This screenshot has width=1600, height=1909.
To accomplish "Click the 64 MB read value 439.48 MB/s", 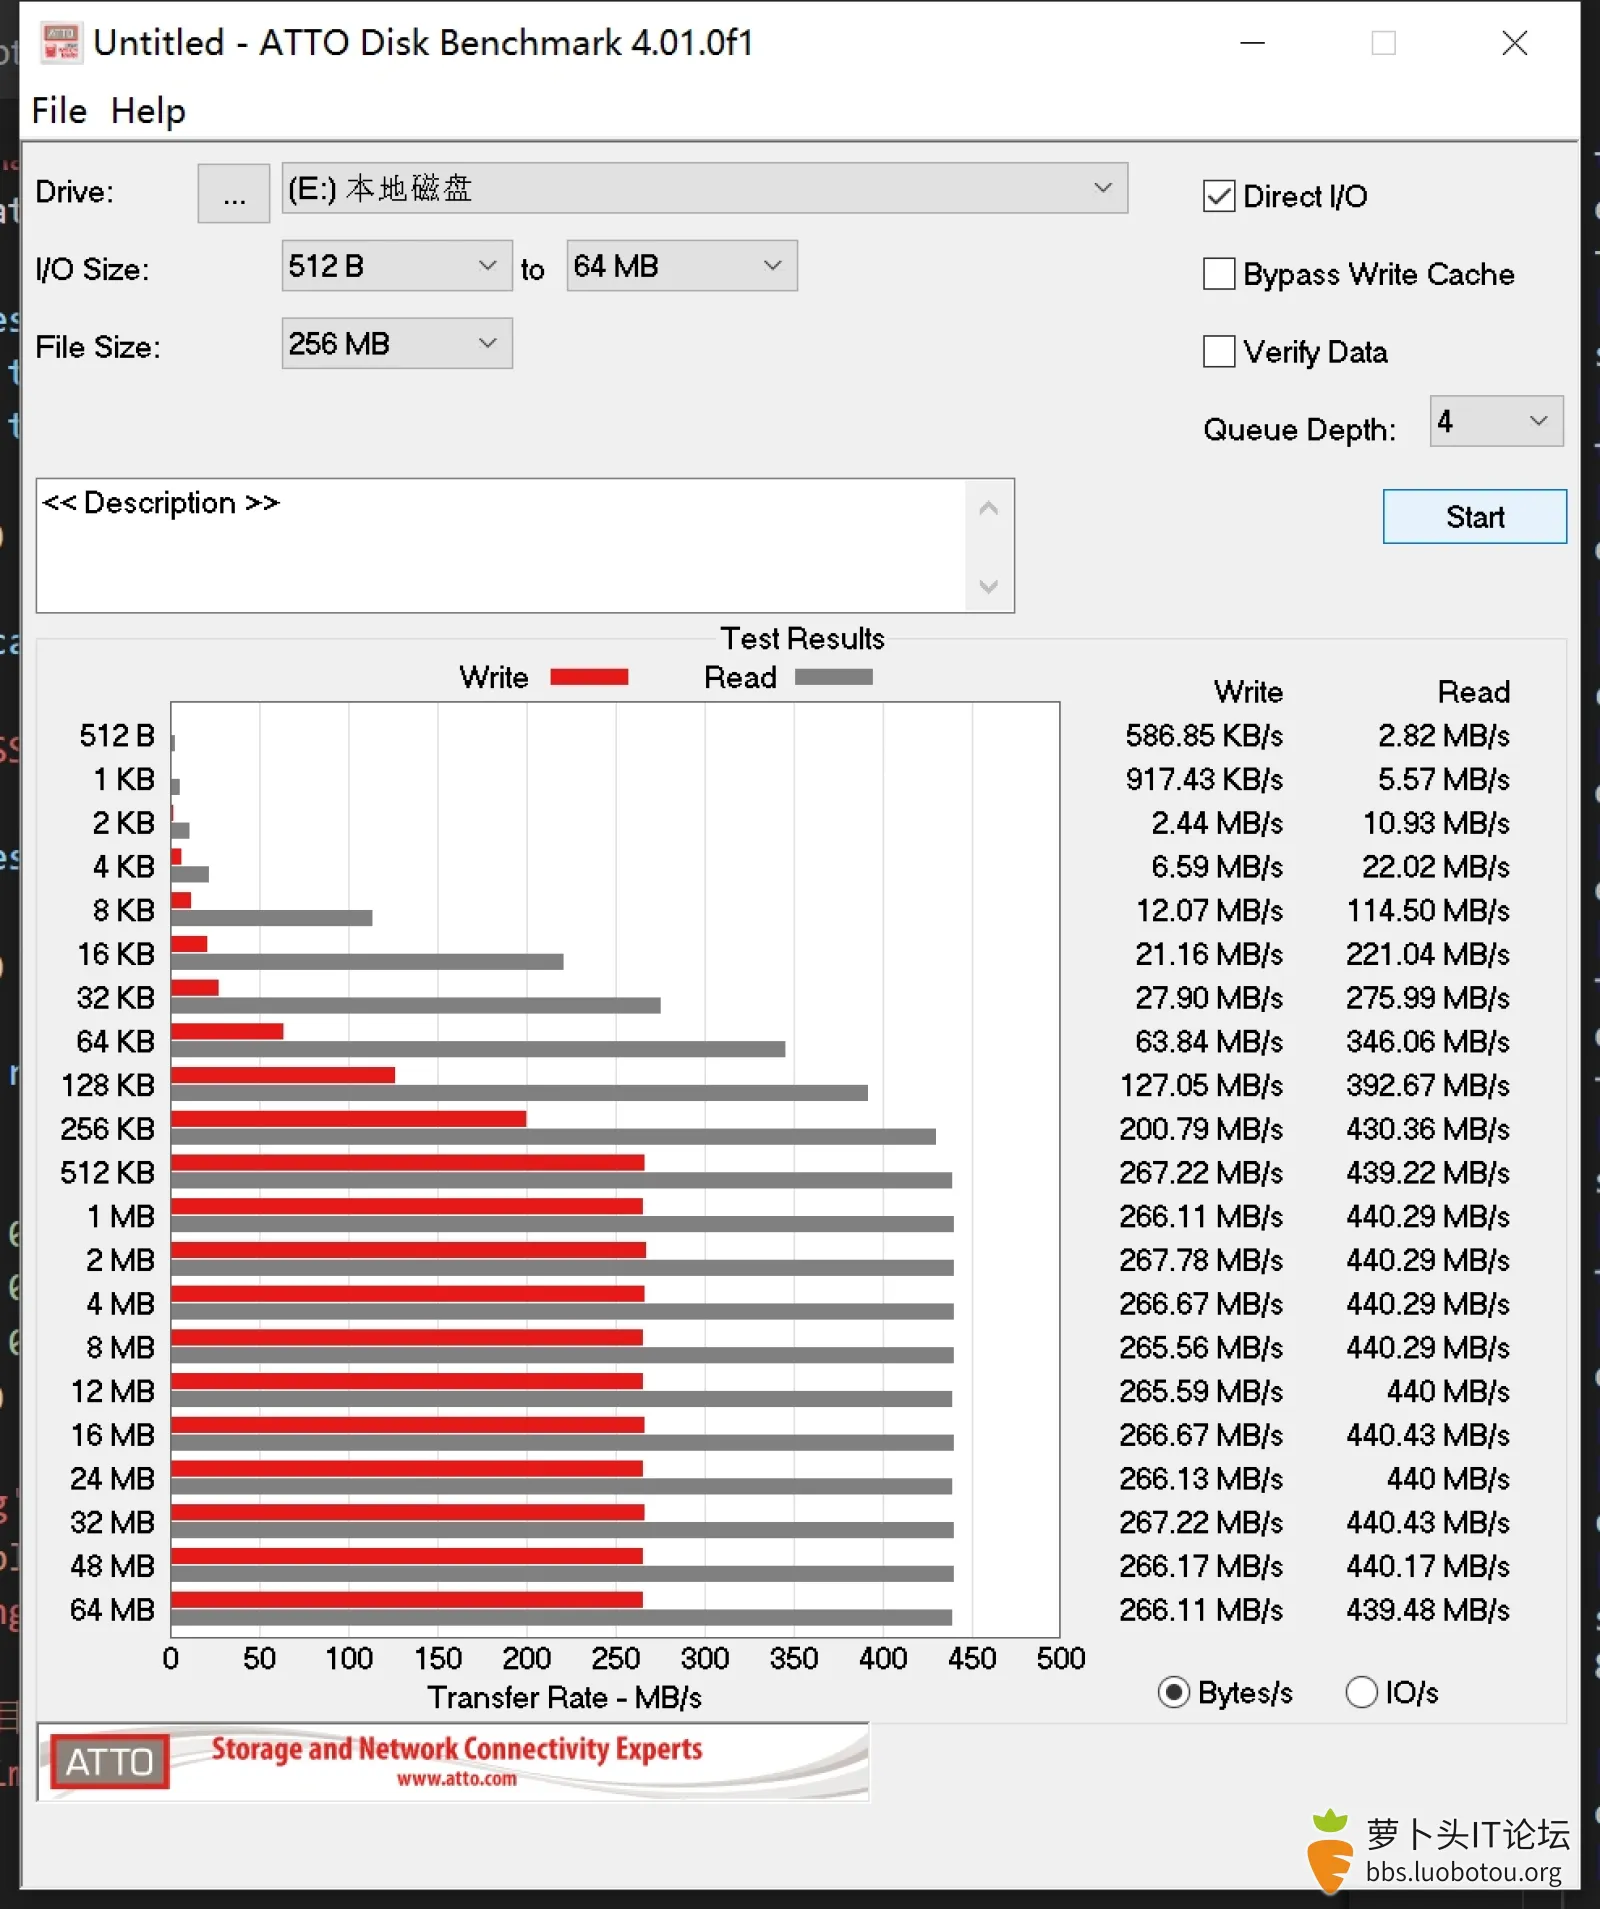I will click(1428, 1610).
